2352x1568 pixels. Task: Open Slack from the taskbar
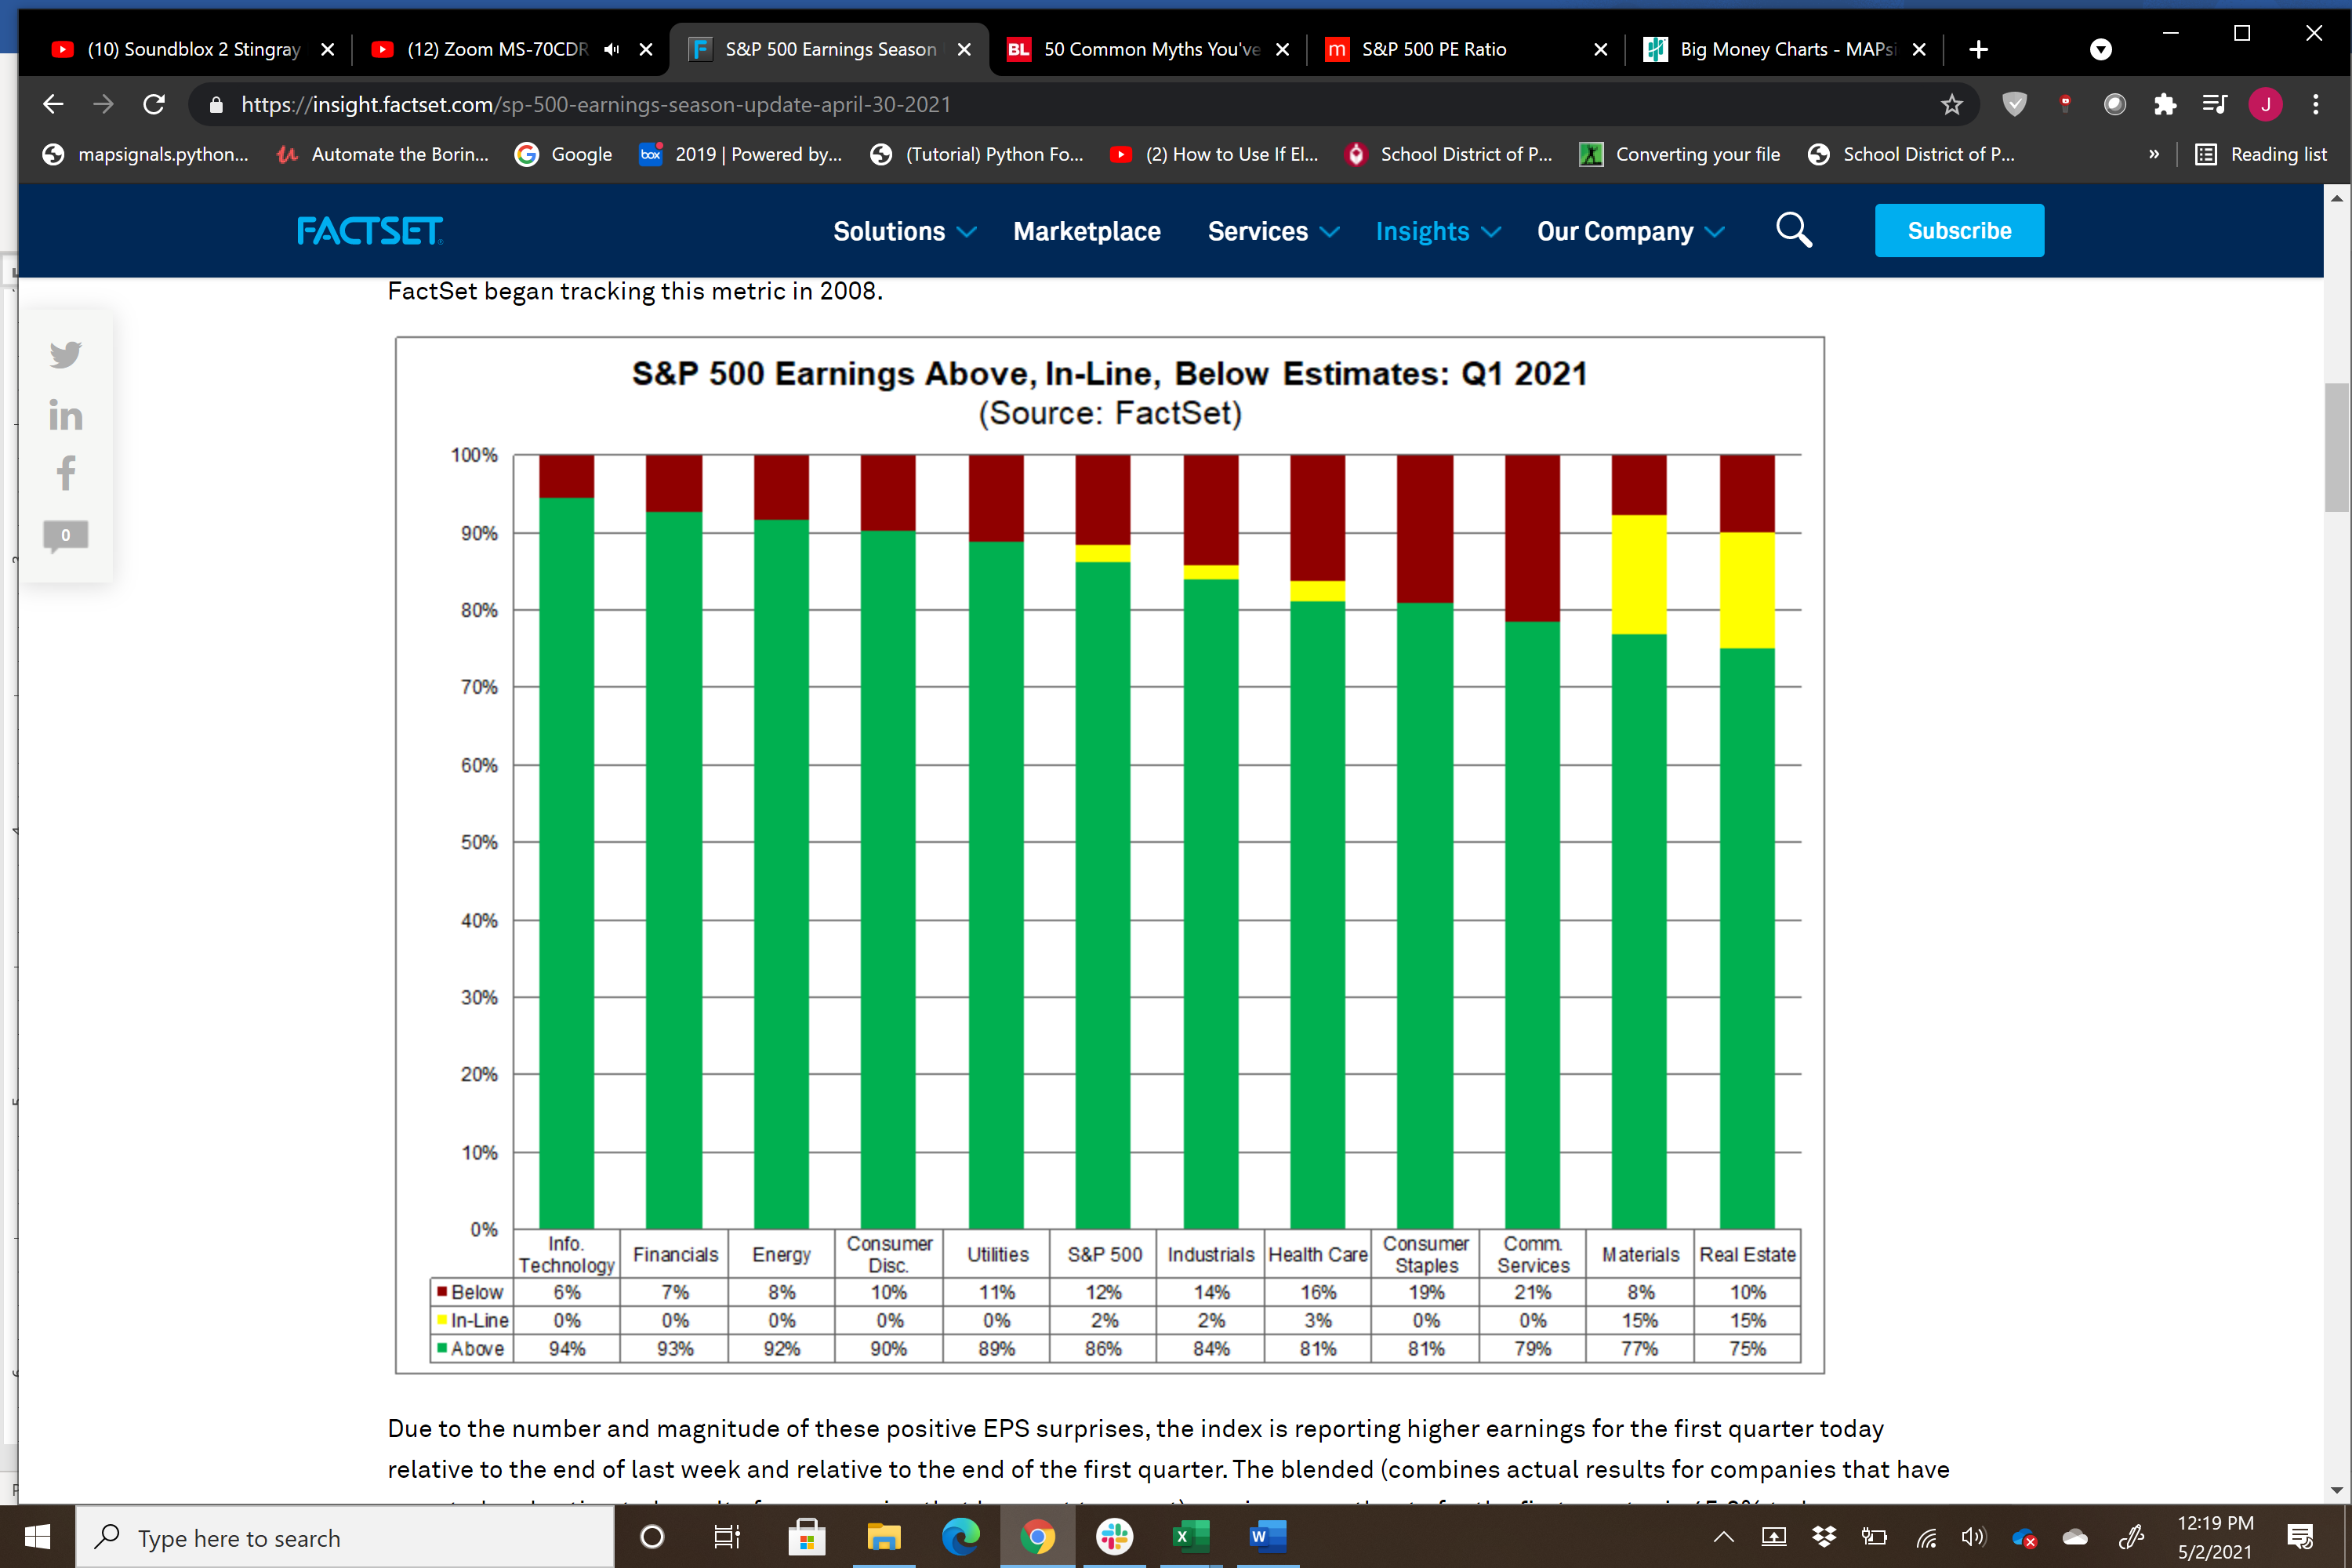tap(1114, 1537)
